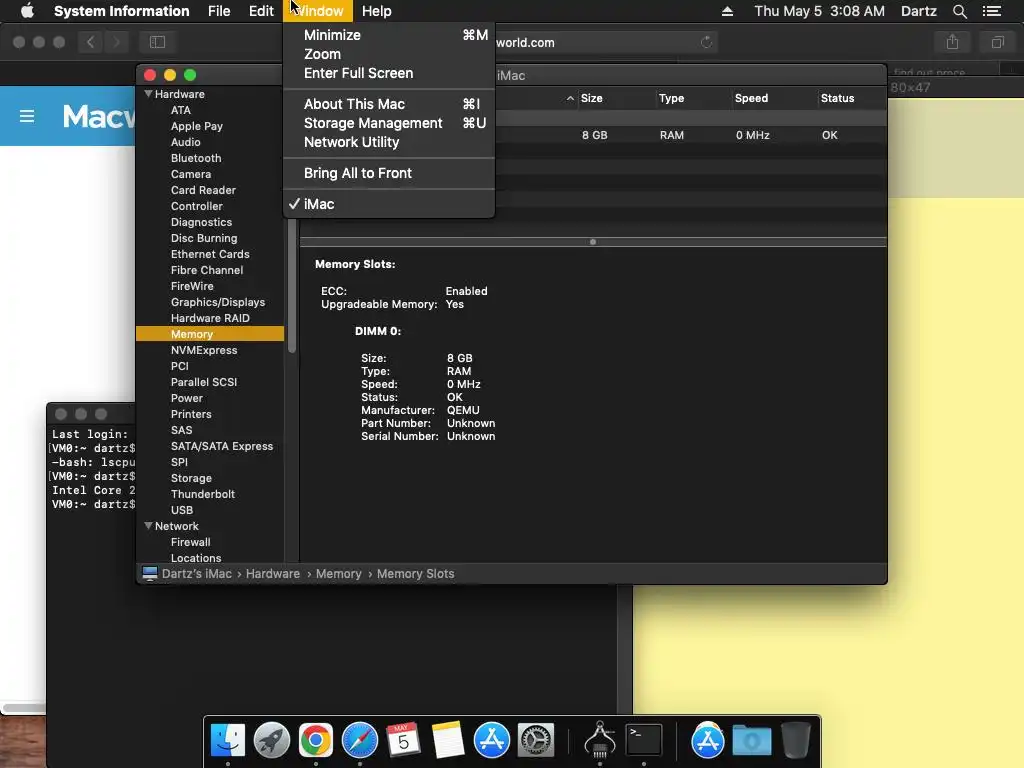Select USB in hardware list

[x=182, y=510]
